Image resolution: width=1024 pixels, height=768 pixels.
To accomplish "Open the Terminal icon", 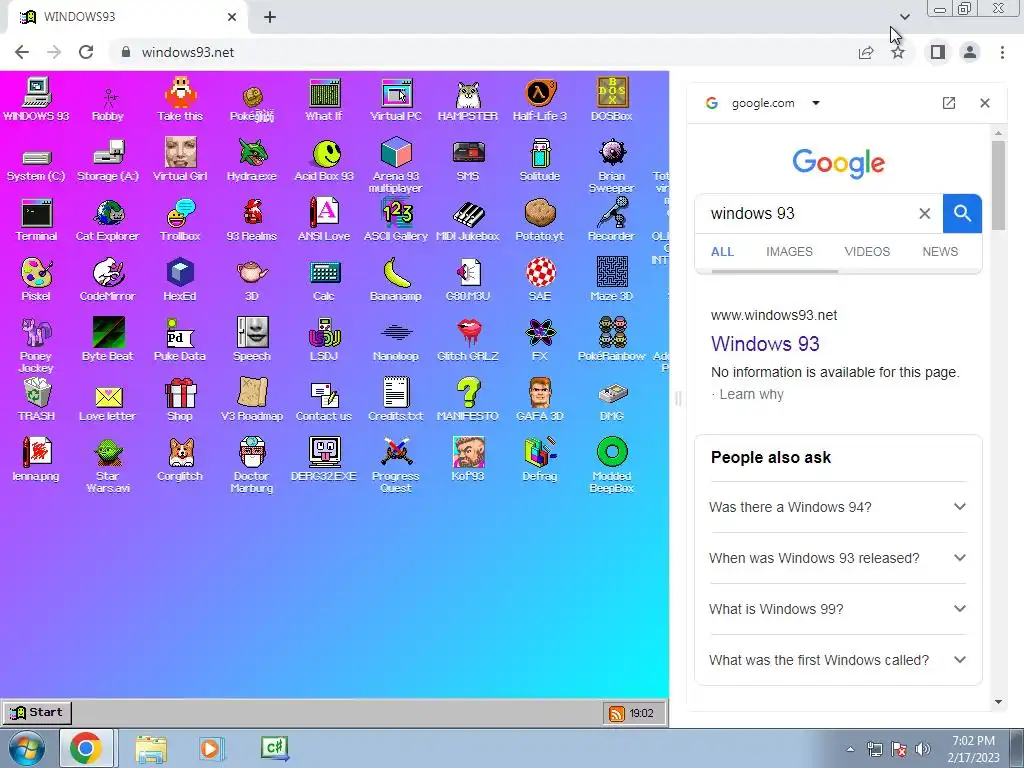I will pos(36,220).
